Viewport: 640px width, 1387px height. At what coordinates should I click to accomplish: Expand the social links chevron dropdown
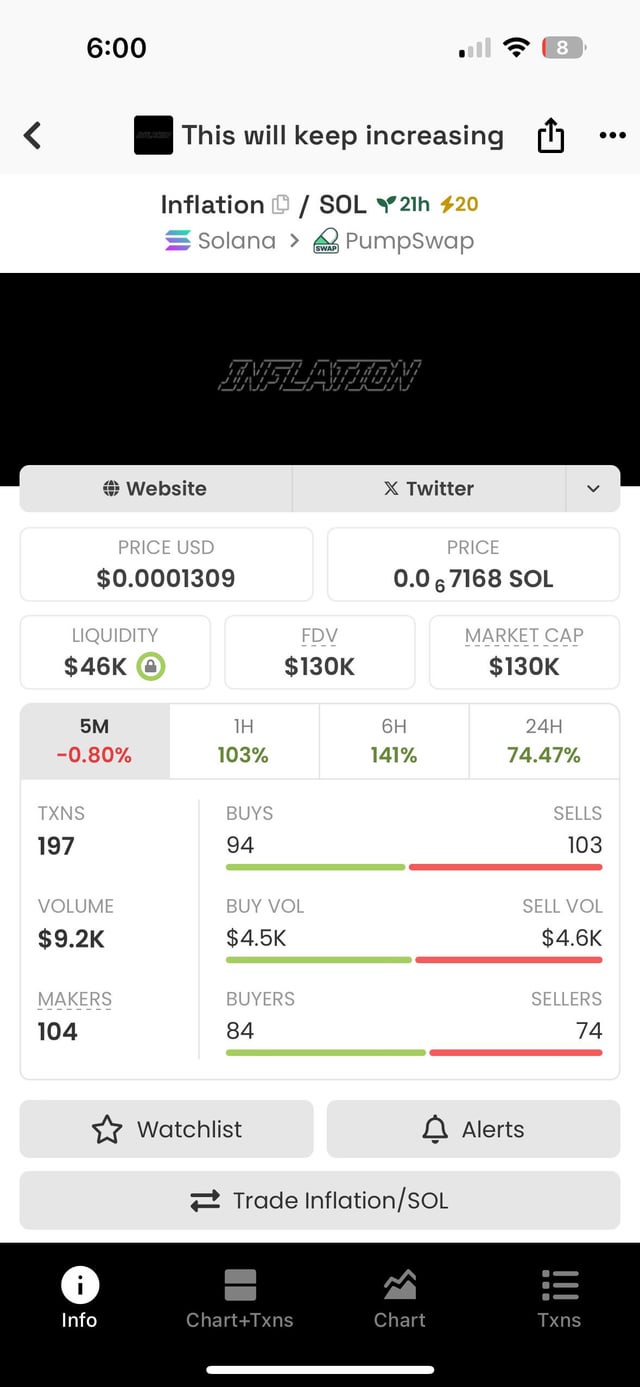tap(593, 489)
